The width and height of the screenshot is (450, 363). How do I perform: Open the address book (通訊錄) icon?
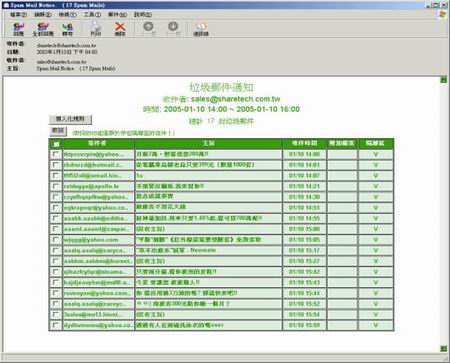coord(201,29)
